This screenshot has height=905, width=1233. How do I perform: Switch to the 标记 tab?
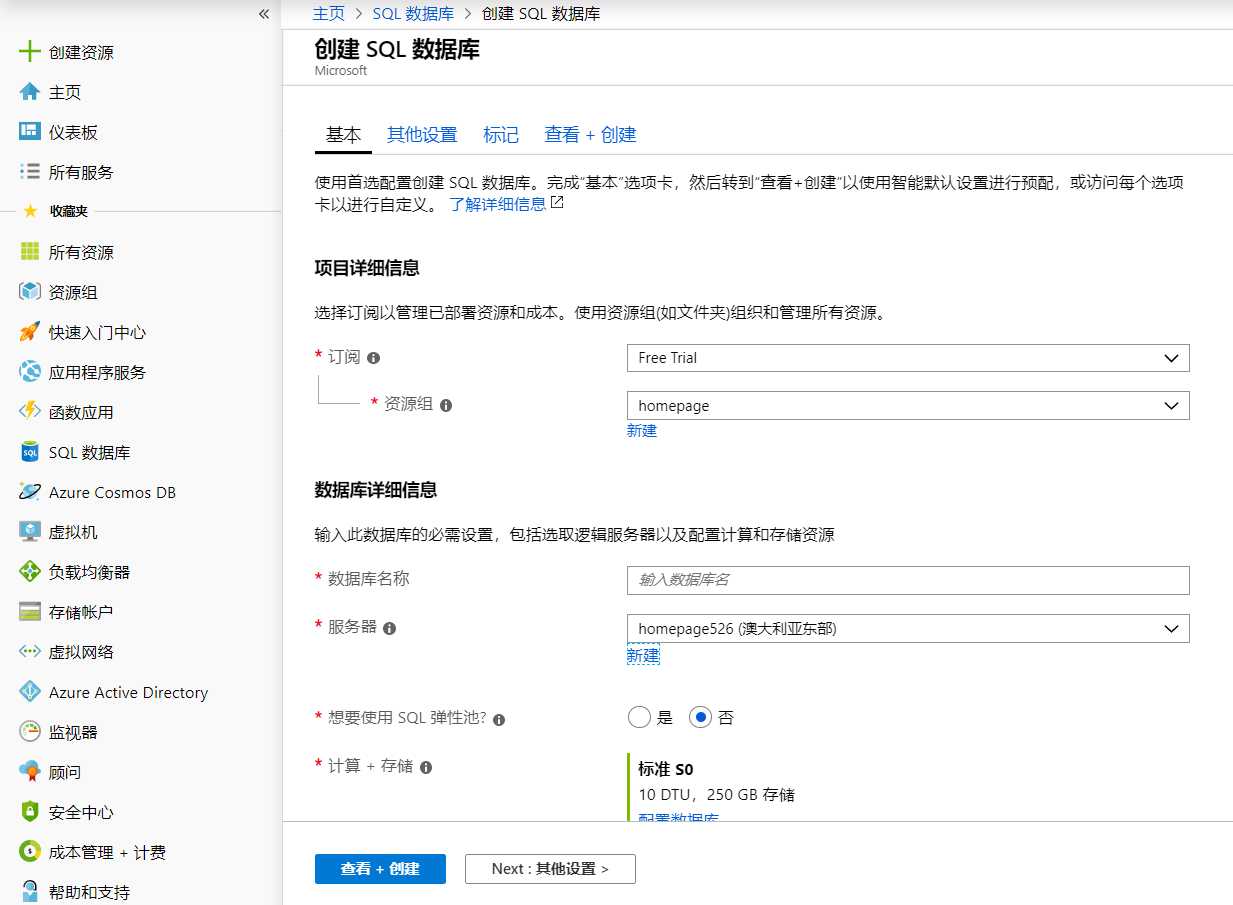tap(501, 135)
